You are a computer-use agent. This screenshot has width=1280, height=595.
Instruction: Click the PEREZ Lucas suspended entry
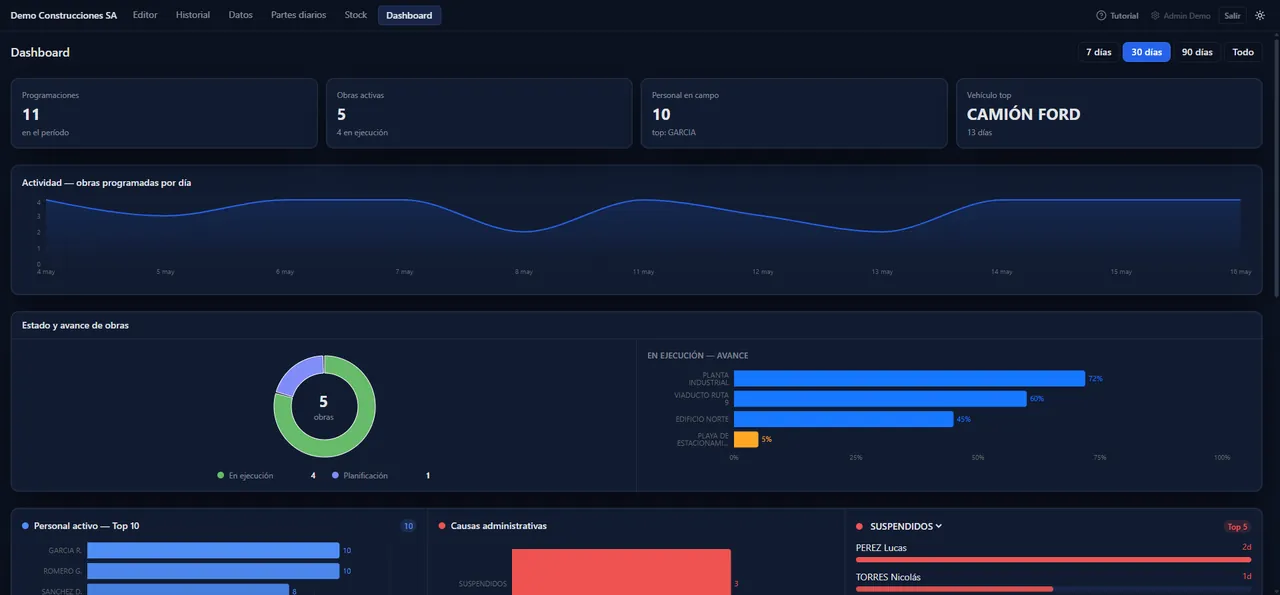(x=1053, y=553)
